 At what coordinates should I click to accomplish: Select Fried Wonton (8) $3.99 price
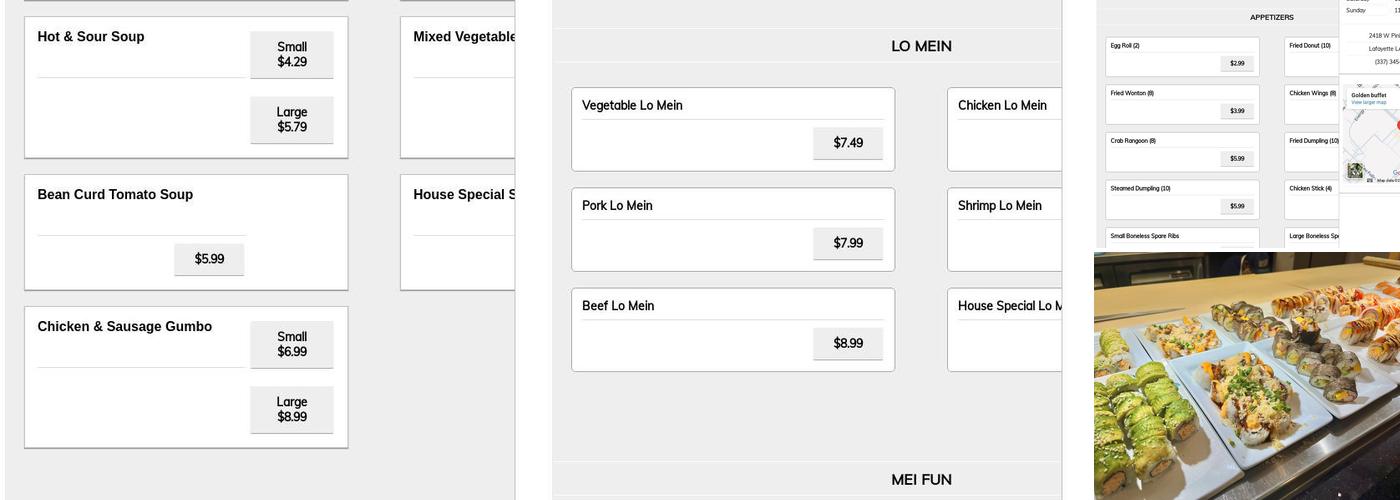(1237, 111)
